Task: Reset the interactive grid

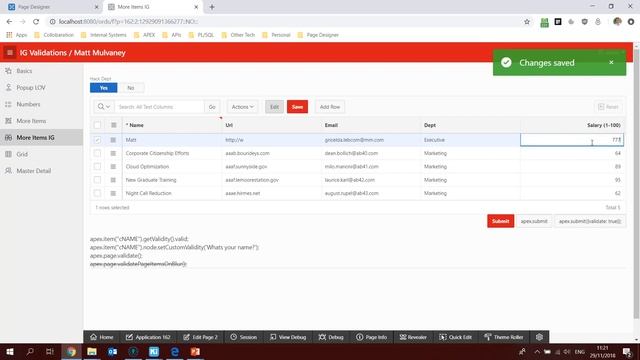Action: (x=608, y=107)
